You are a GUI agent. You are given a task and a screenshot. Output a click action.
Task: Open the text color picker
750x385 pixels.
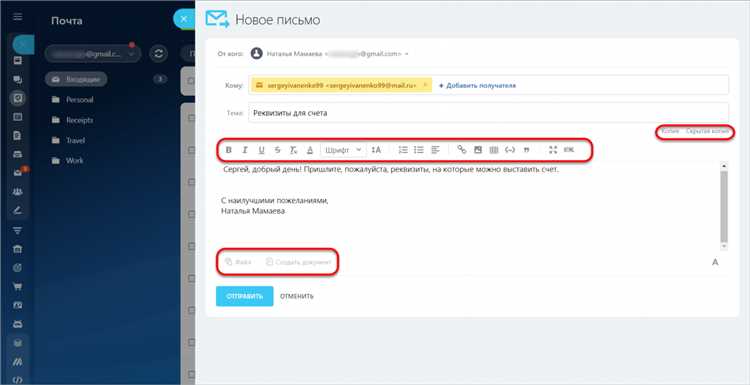point(309,150)
